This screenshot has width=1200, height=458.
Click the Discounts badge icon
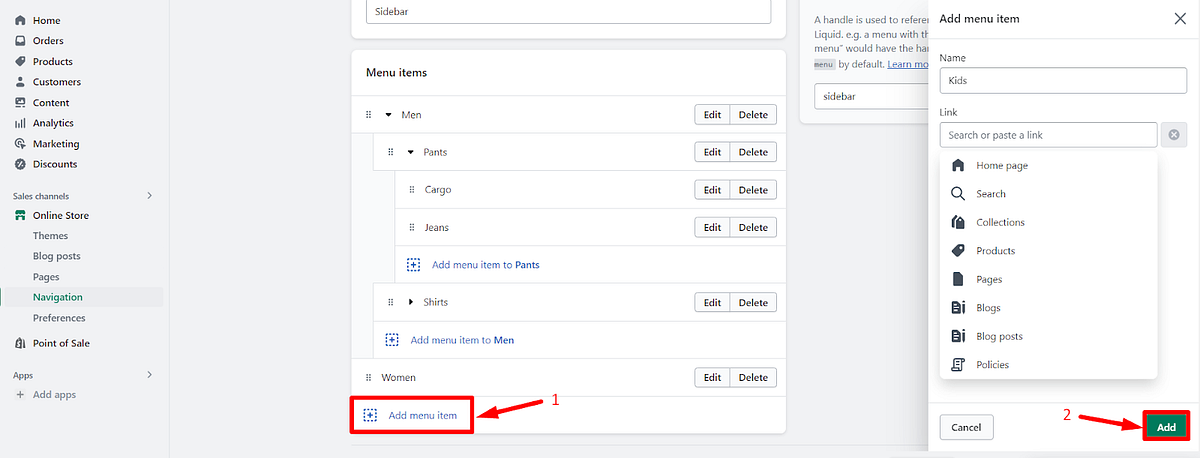pyautogui.click(x=20, y=164)
